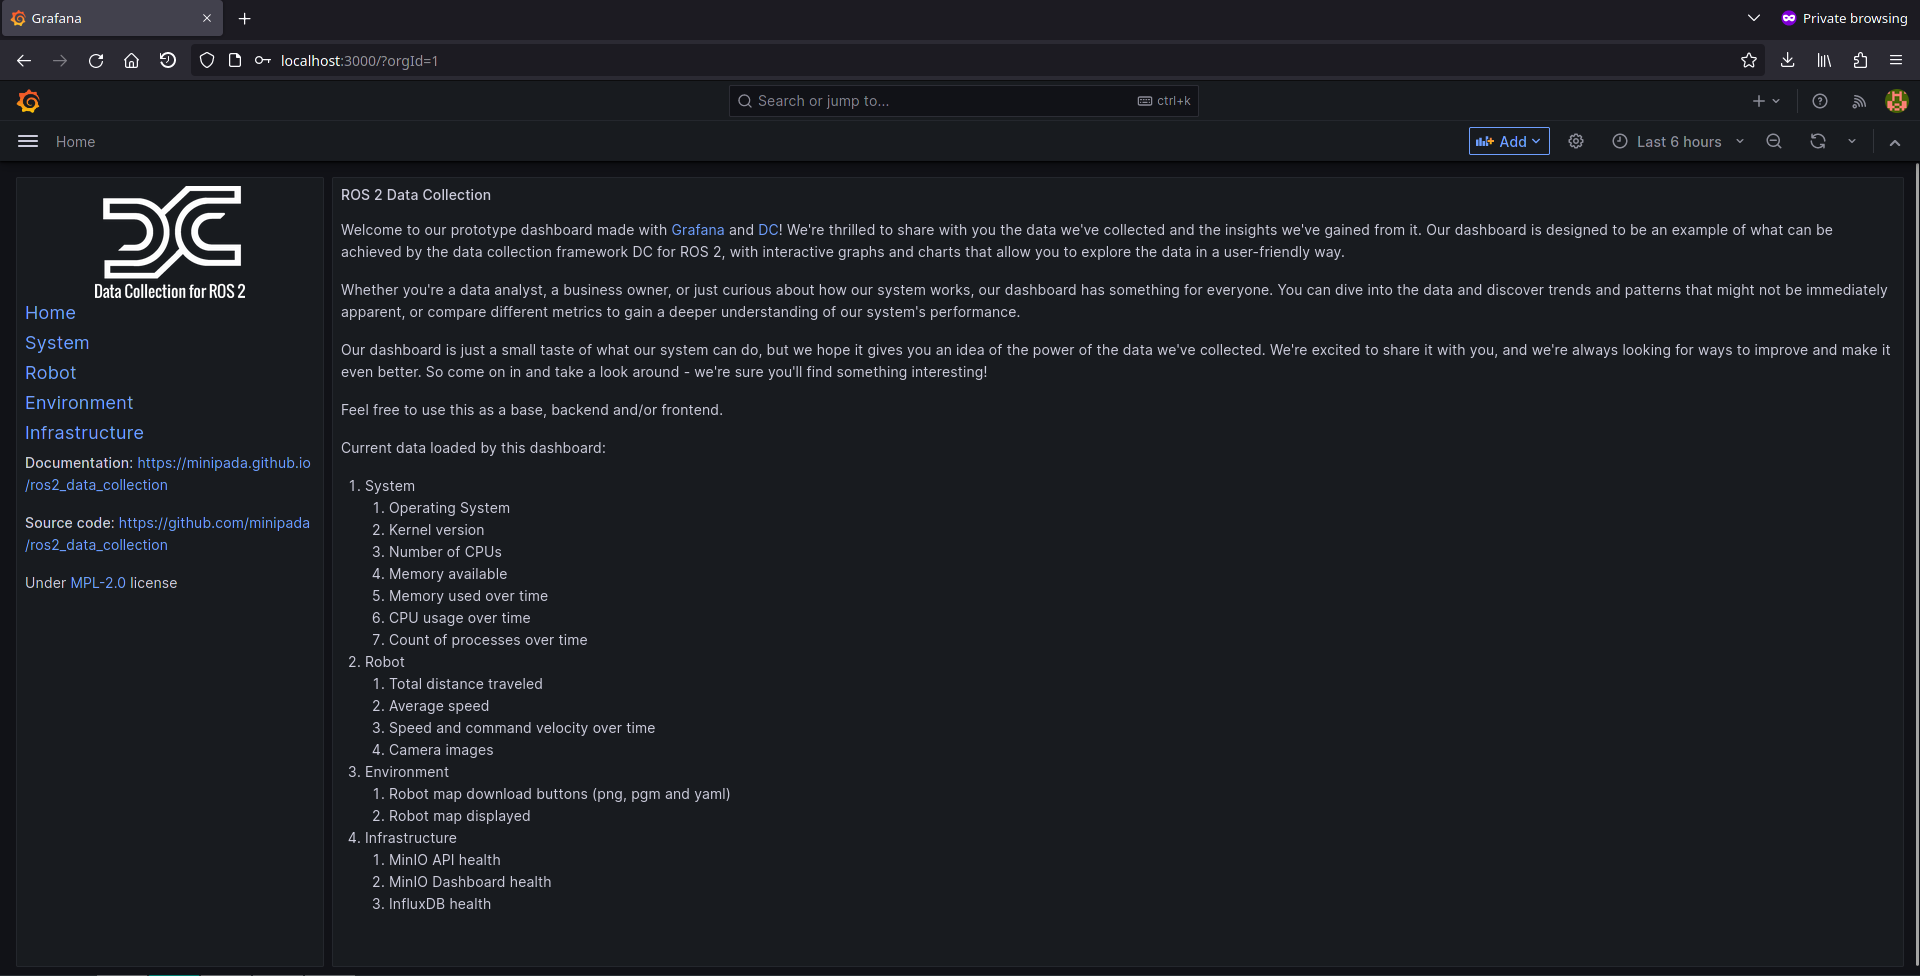The width and height of the screenshot is (1920, 976).
Task: Open the Robot dashboard link
Action: [x=51, y=373]
